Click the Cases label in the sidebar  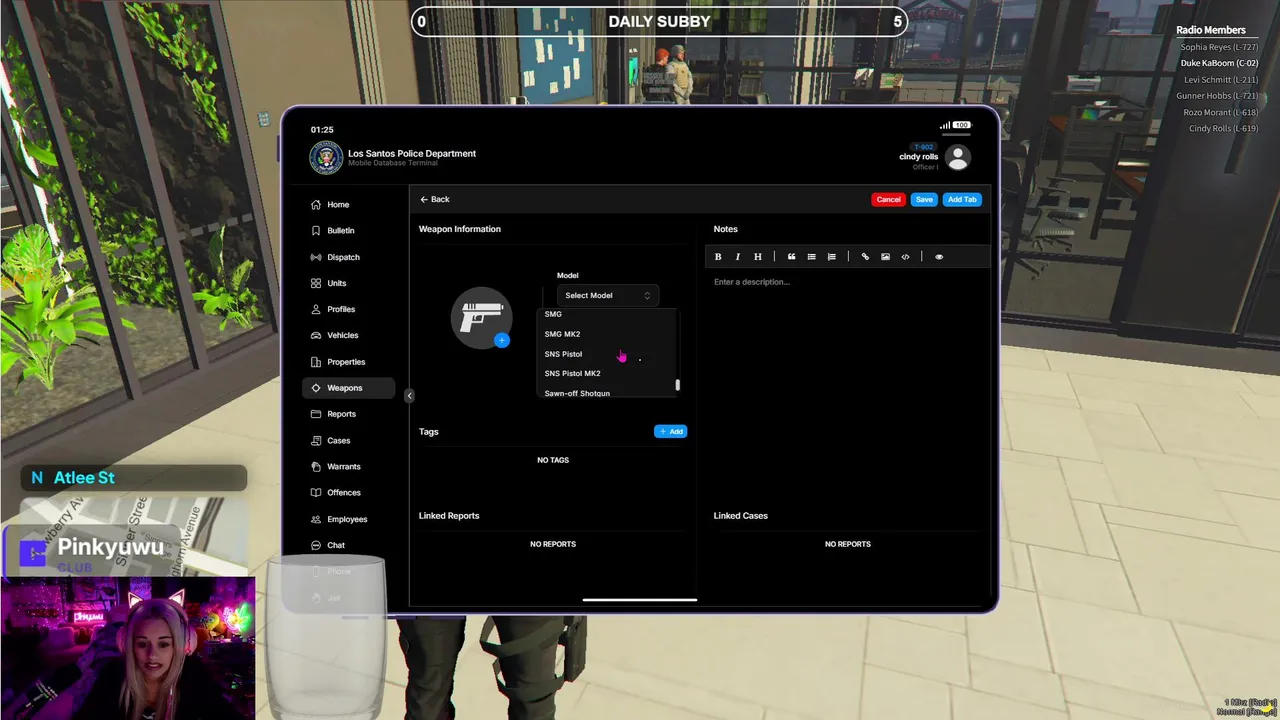coord(339,441)
